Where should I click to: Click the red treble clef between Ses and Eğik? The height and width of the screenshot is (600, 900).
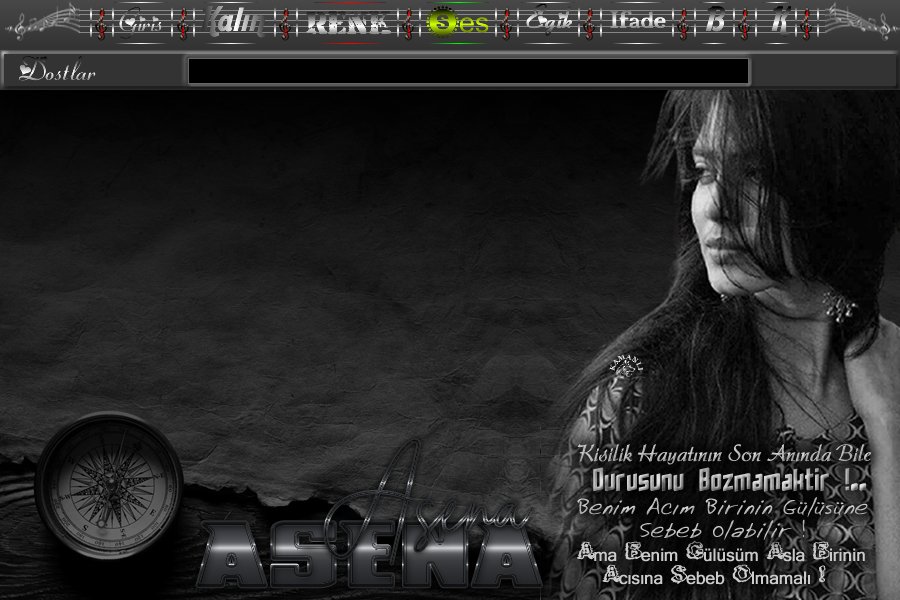click(506, 23)
